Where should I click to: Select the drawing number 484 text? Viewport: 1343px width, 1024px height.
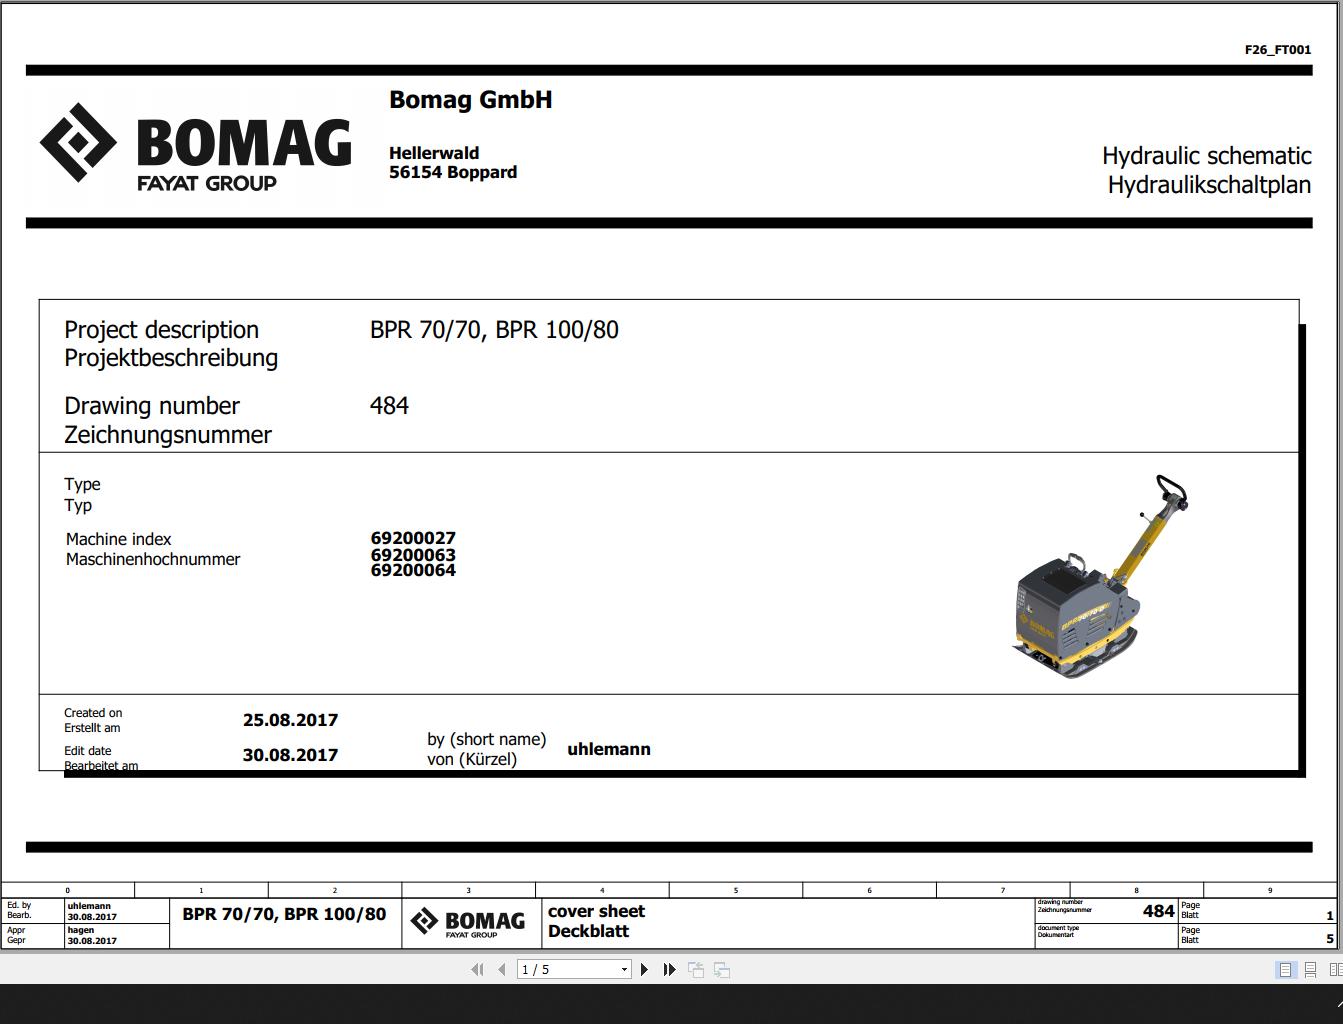(390, 405)
